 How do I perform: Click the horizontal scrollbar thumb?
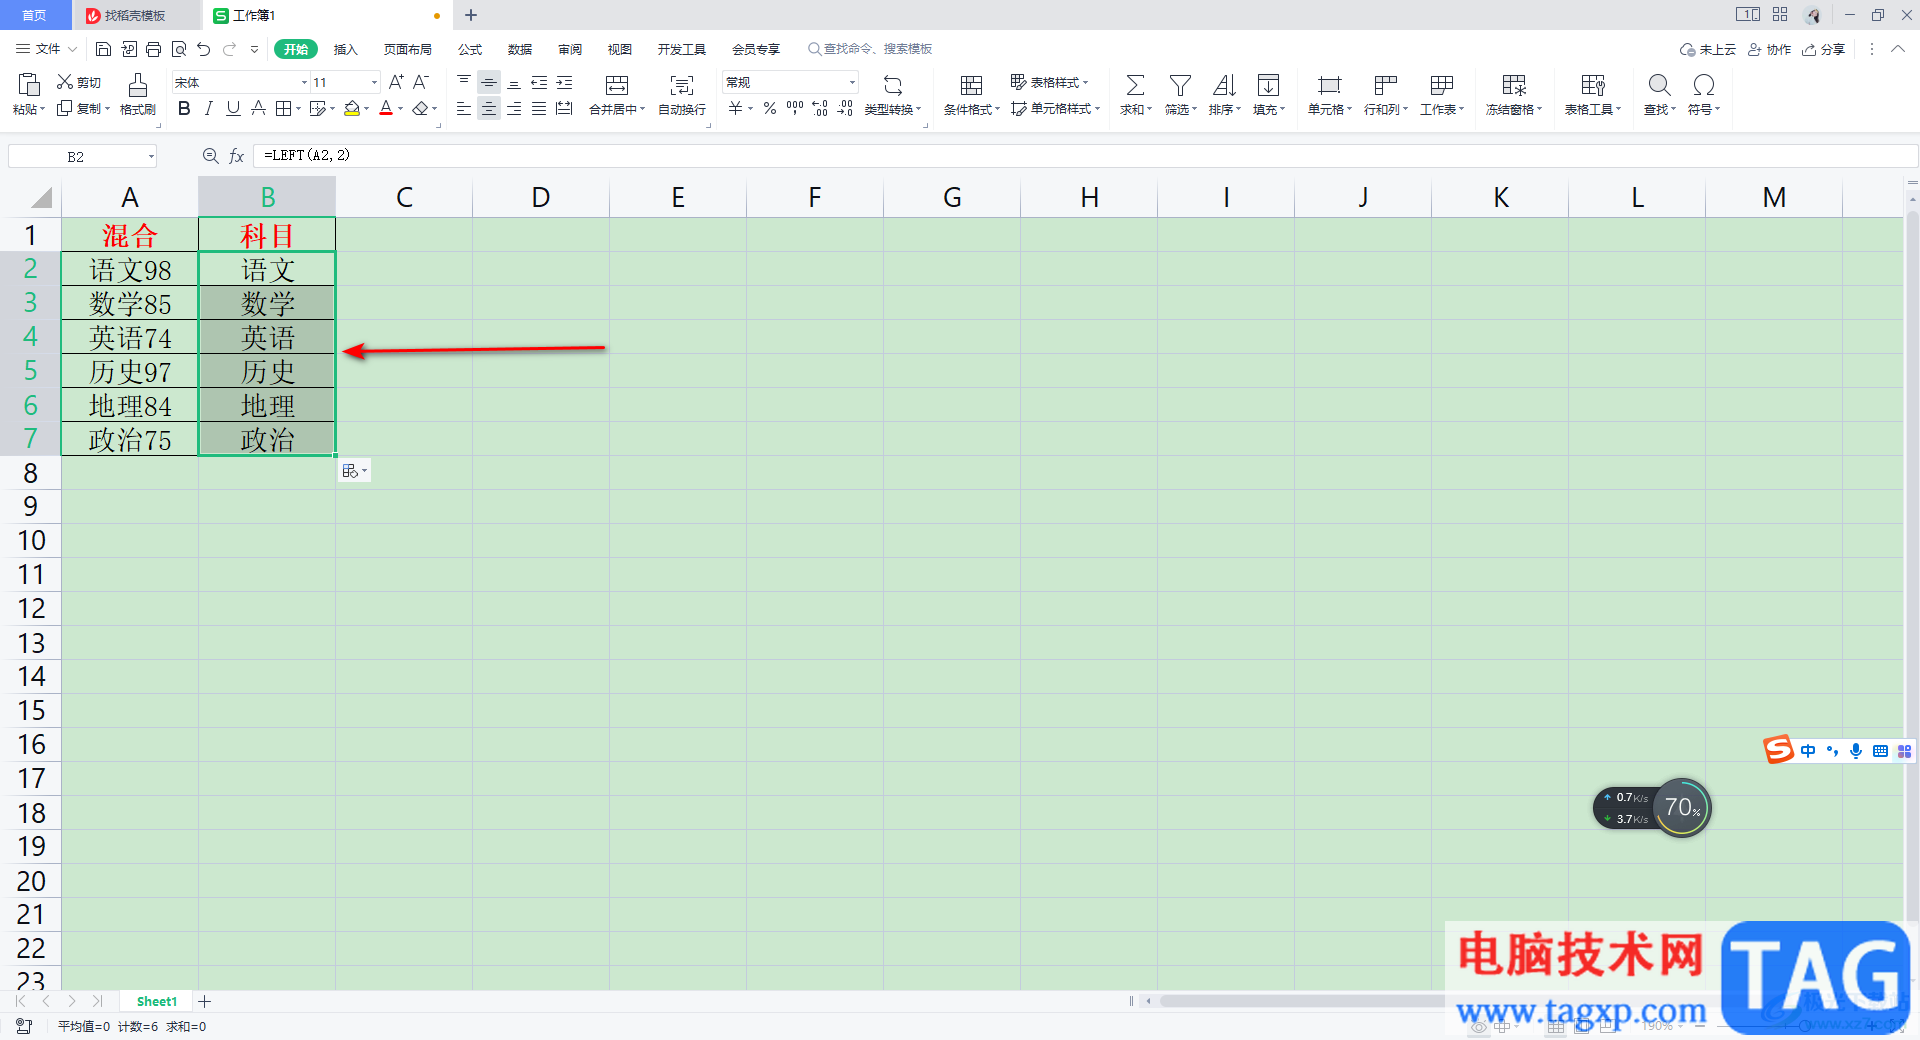(x=1300, y=1001)
